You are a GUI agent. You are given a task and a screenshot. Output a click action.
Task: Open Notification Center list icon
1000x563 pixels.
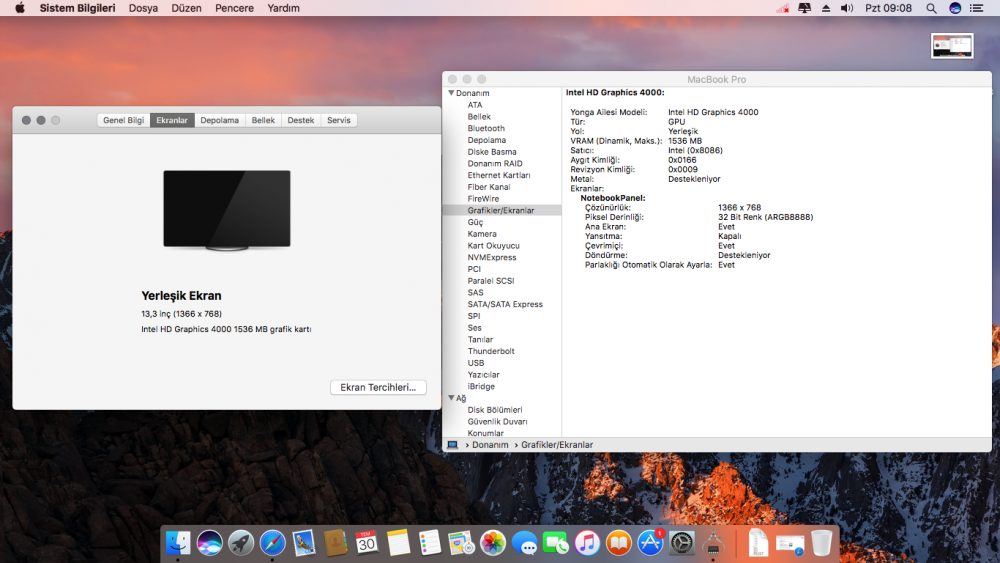[x=976, y=8]
